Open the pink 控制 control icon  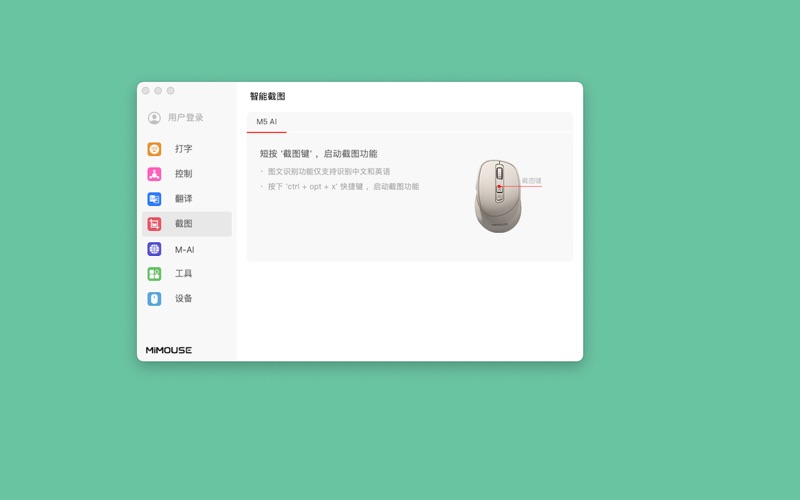click(154, 174)
